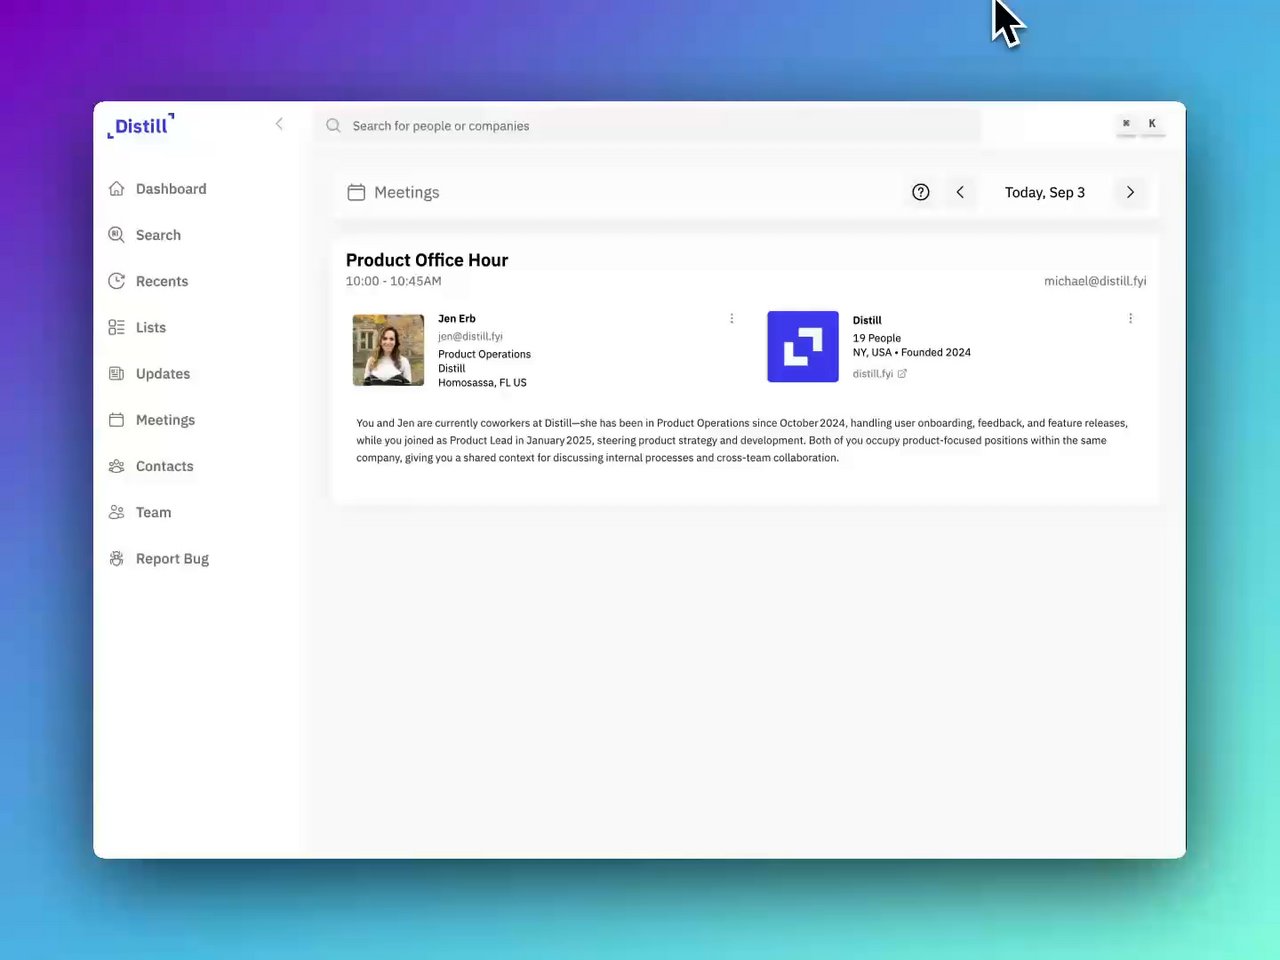Click NY, USA • Founded 2024 text
Image resolution: width=1280 pixels, height=960 pixels.
point(912,352)
